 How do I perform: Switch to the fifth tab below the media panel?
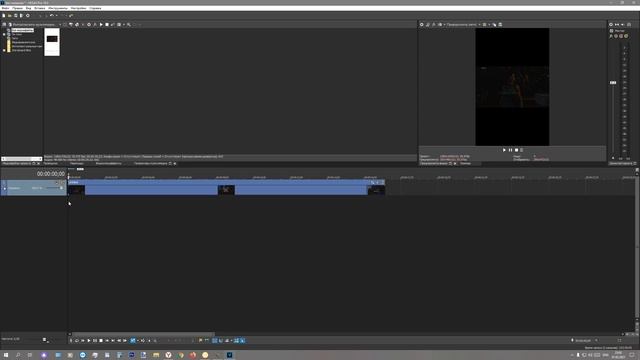point(150,163)
